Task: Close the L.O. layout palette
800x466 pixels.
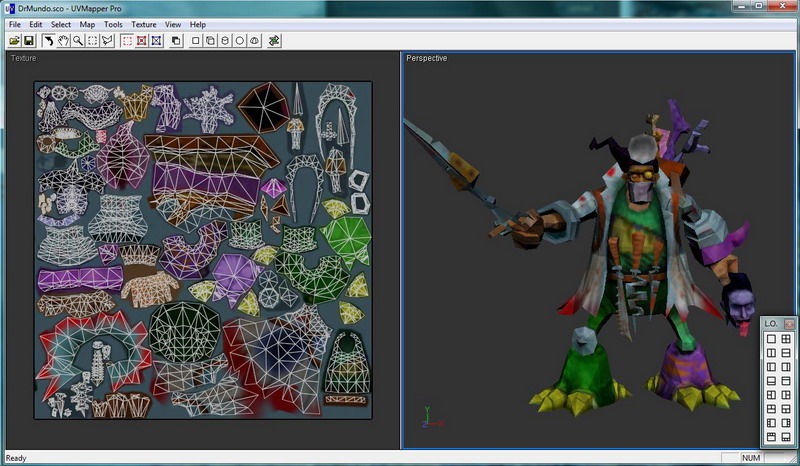Action: coord(789,324)
